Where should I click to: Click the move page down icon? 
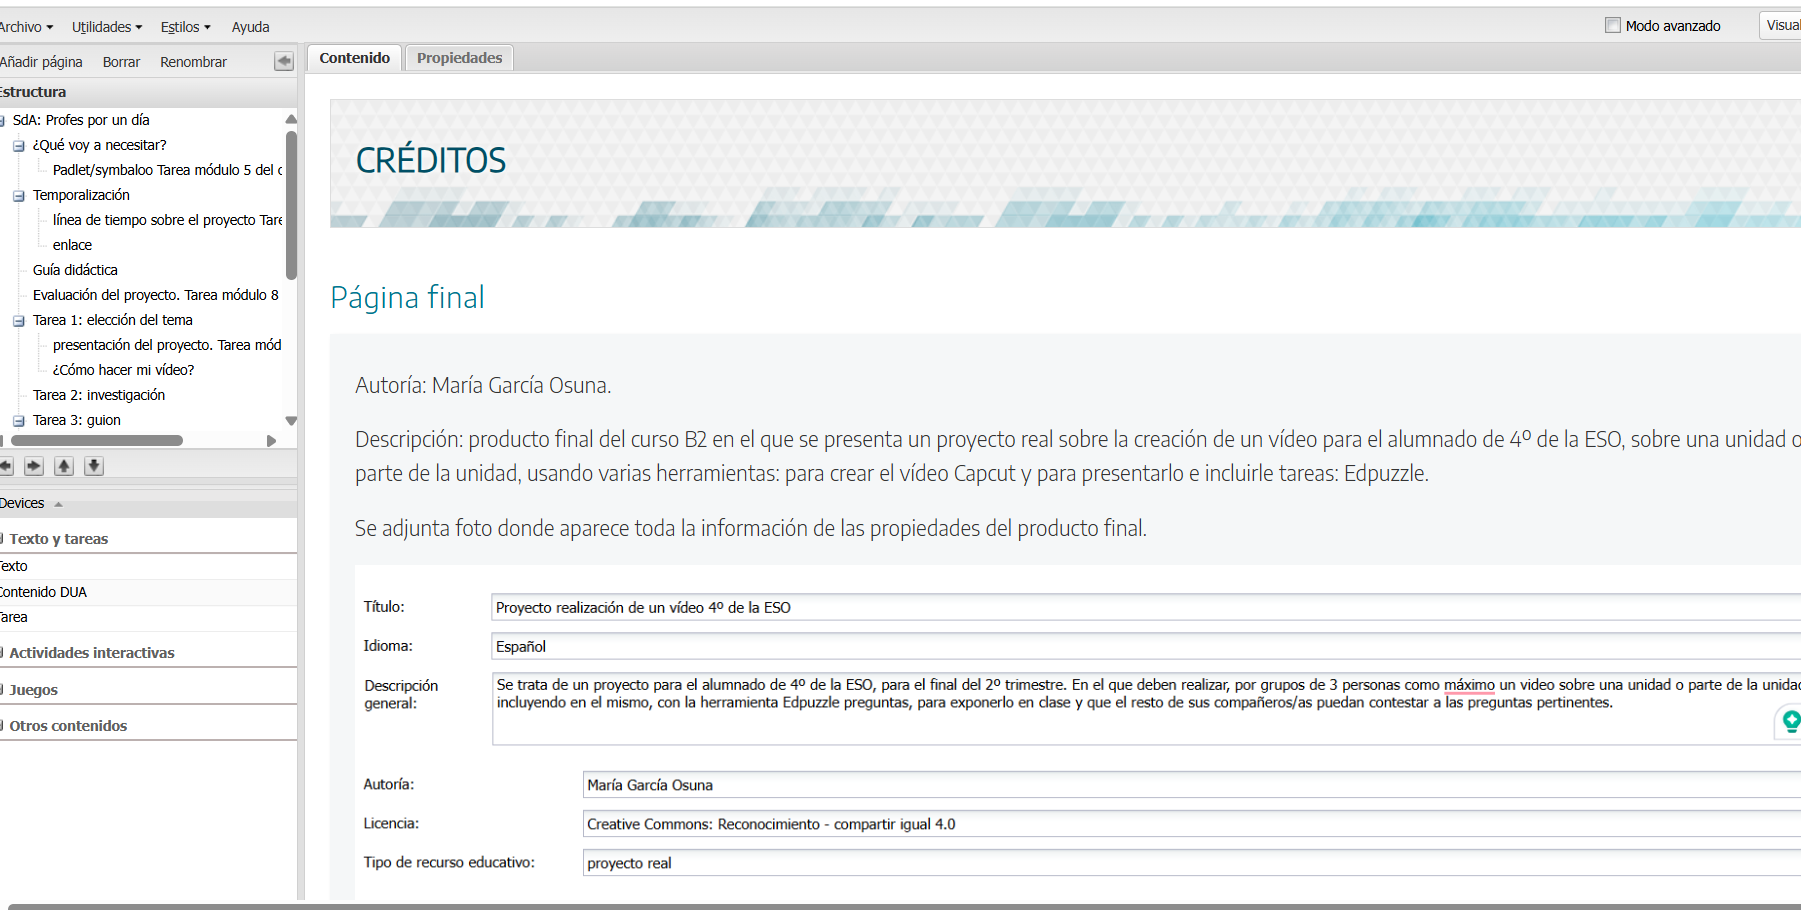pyautogui.click(x=94, y=466)
